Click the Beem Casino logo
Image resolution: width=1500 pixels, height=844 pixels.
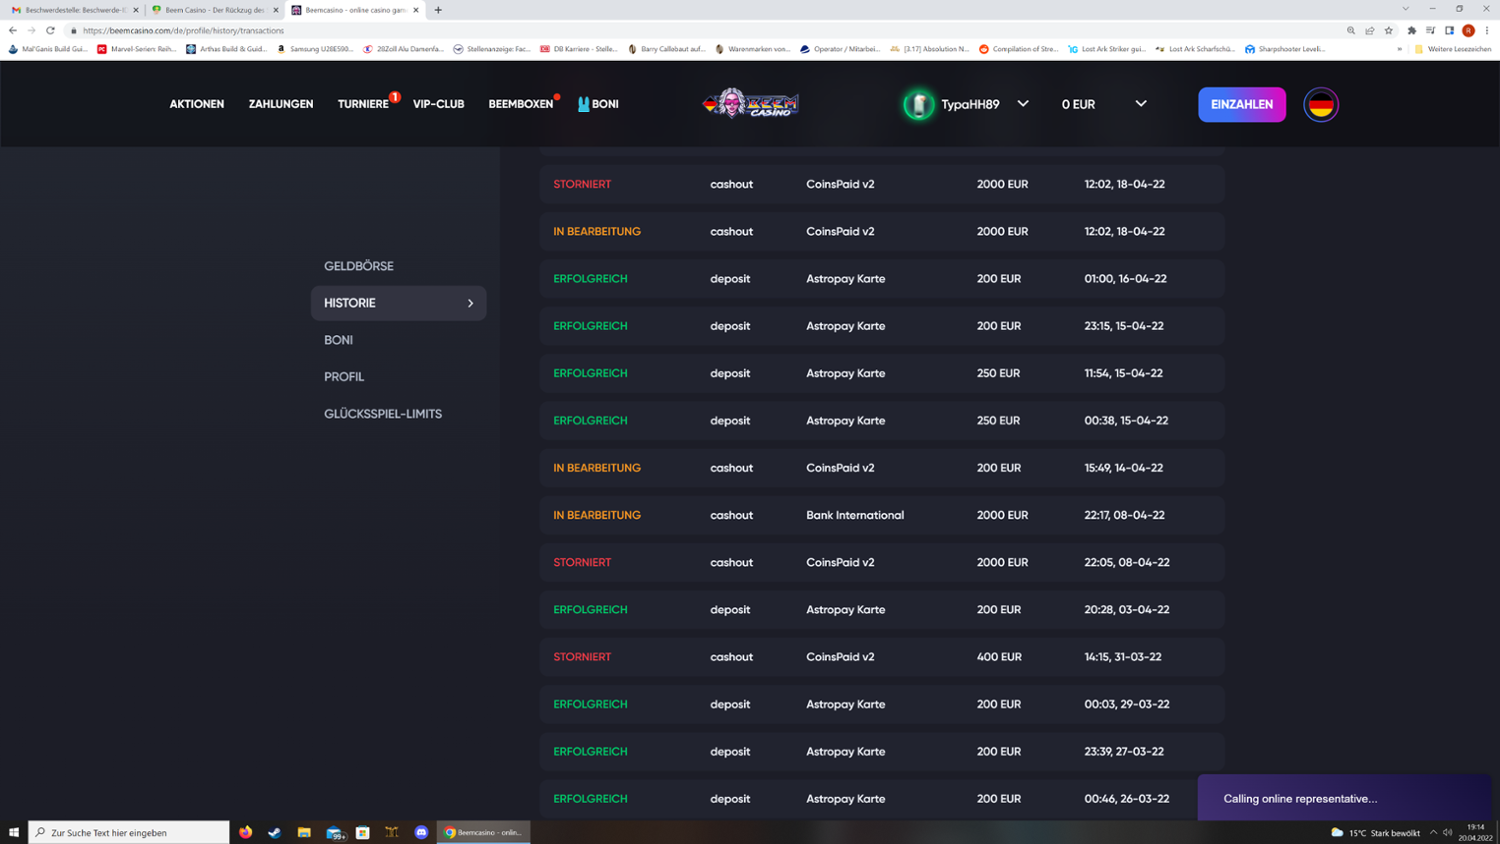click(x=751, y=104)
